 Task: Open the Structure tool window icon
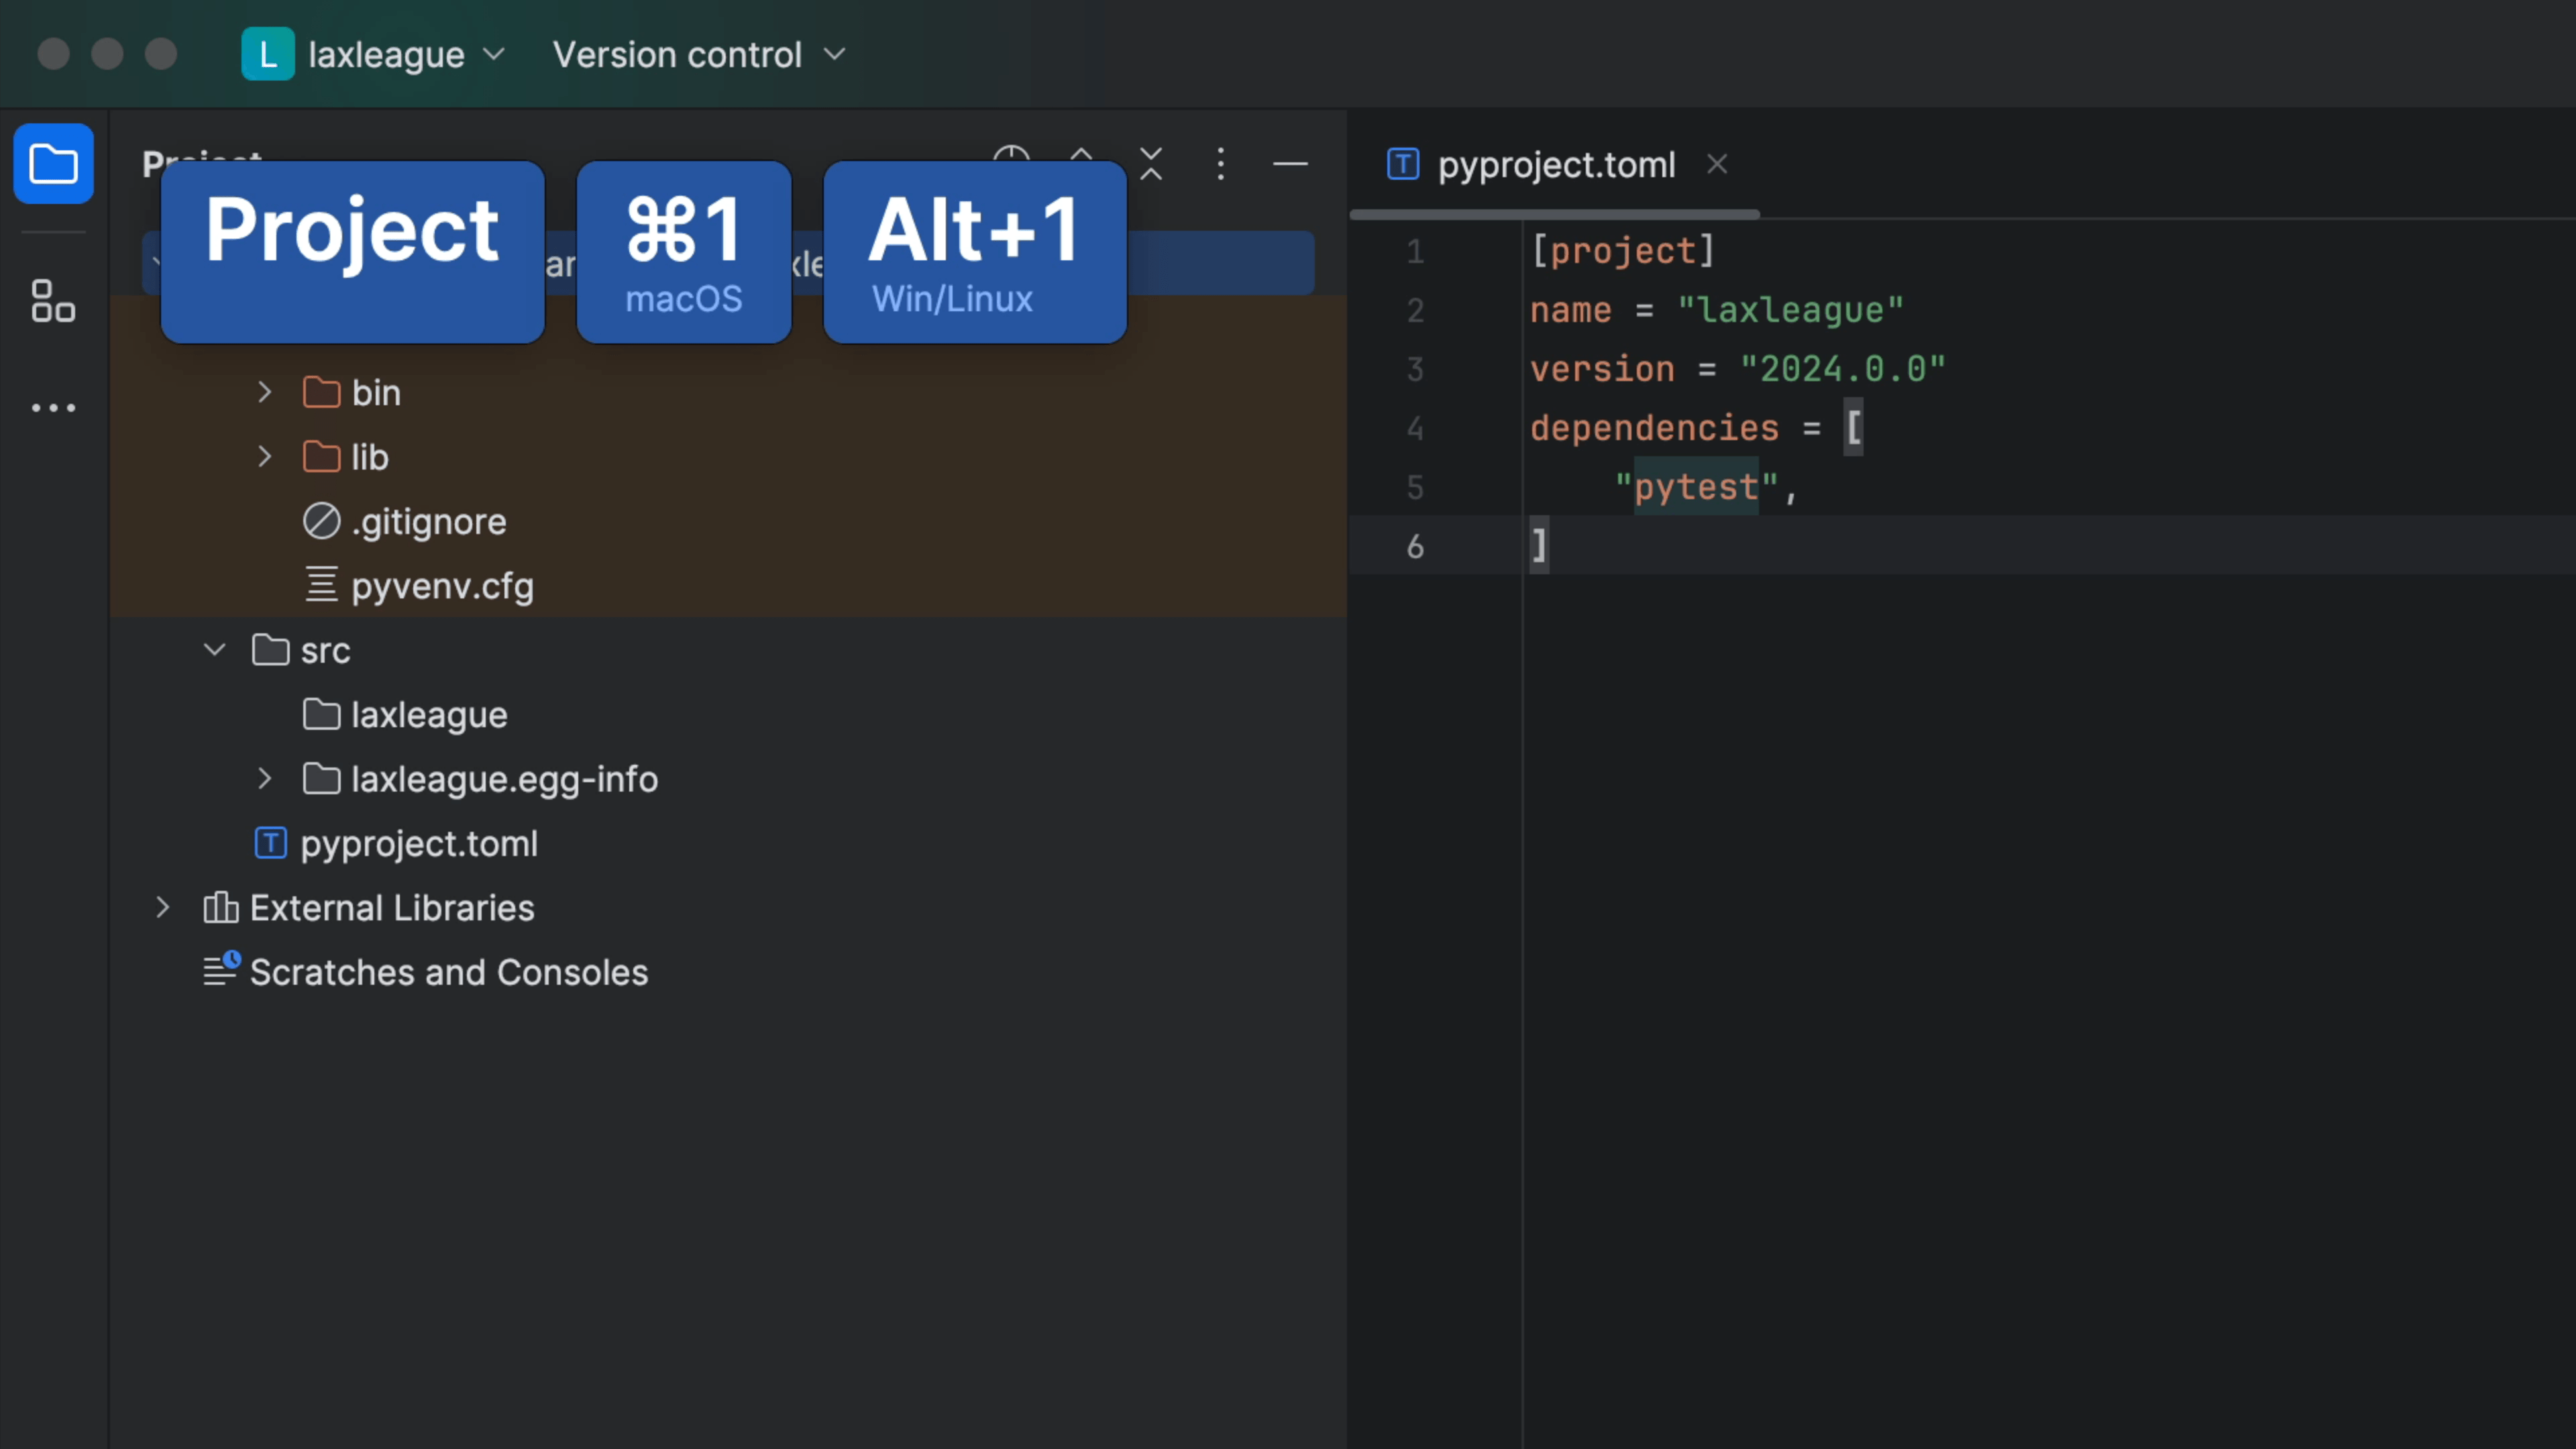[x=53, y=301]
